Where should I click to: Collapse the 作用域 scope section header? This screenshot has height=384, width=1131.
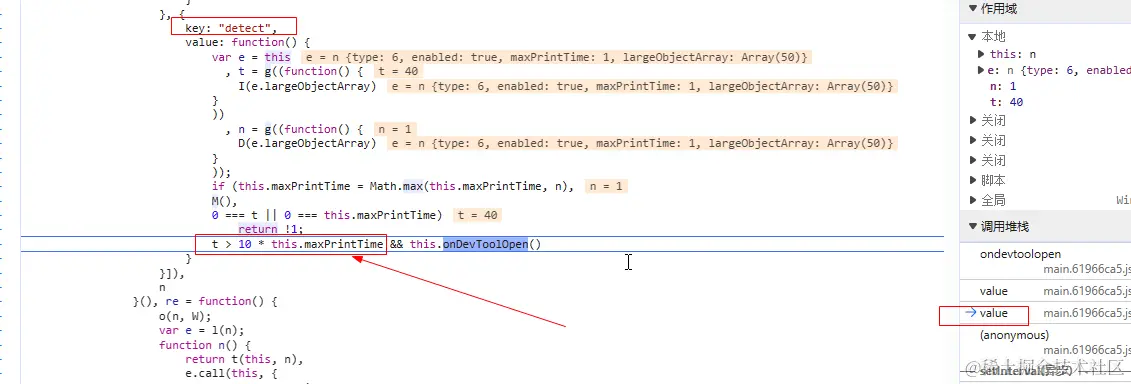[x=1044, y=9]
